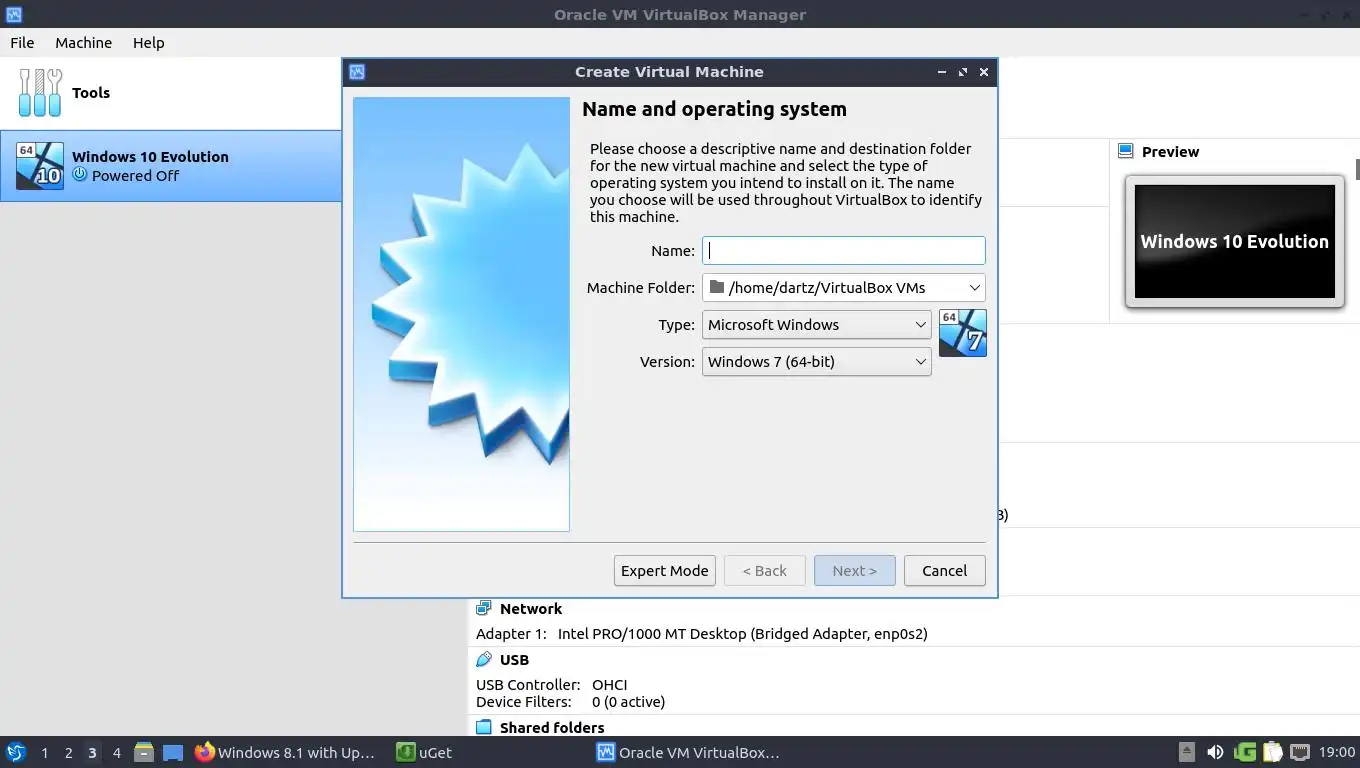Screen dimensions: 1360x768
Task: Select the Windows 10 Evolution VM icon
Action: point(40,166)
